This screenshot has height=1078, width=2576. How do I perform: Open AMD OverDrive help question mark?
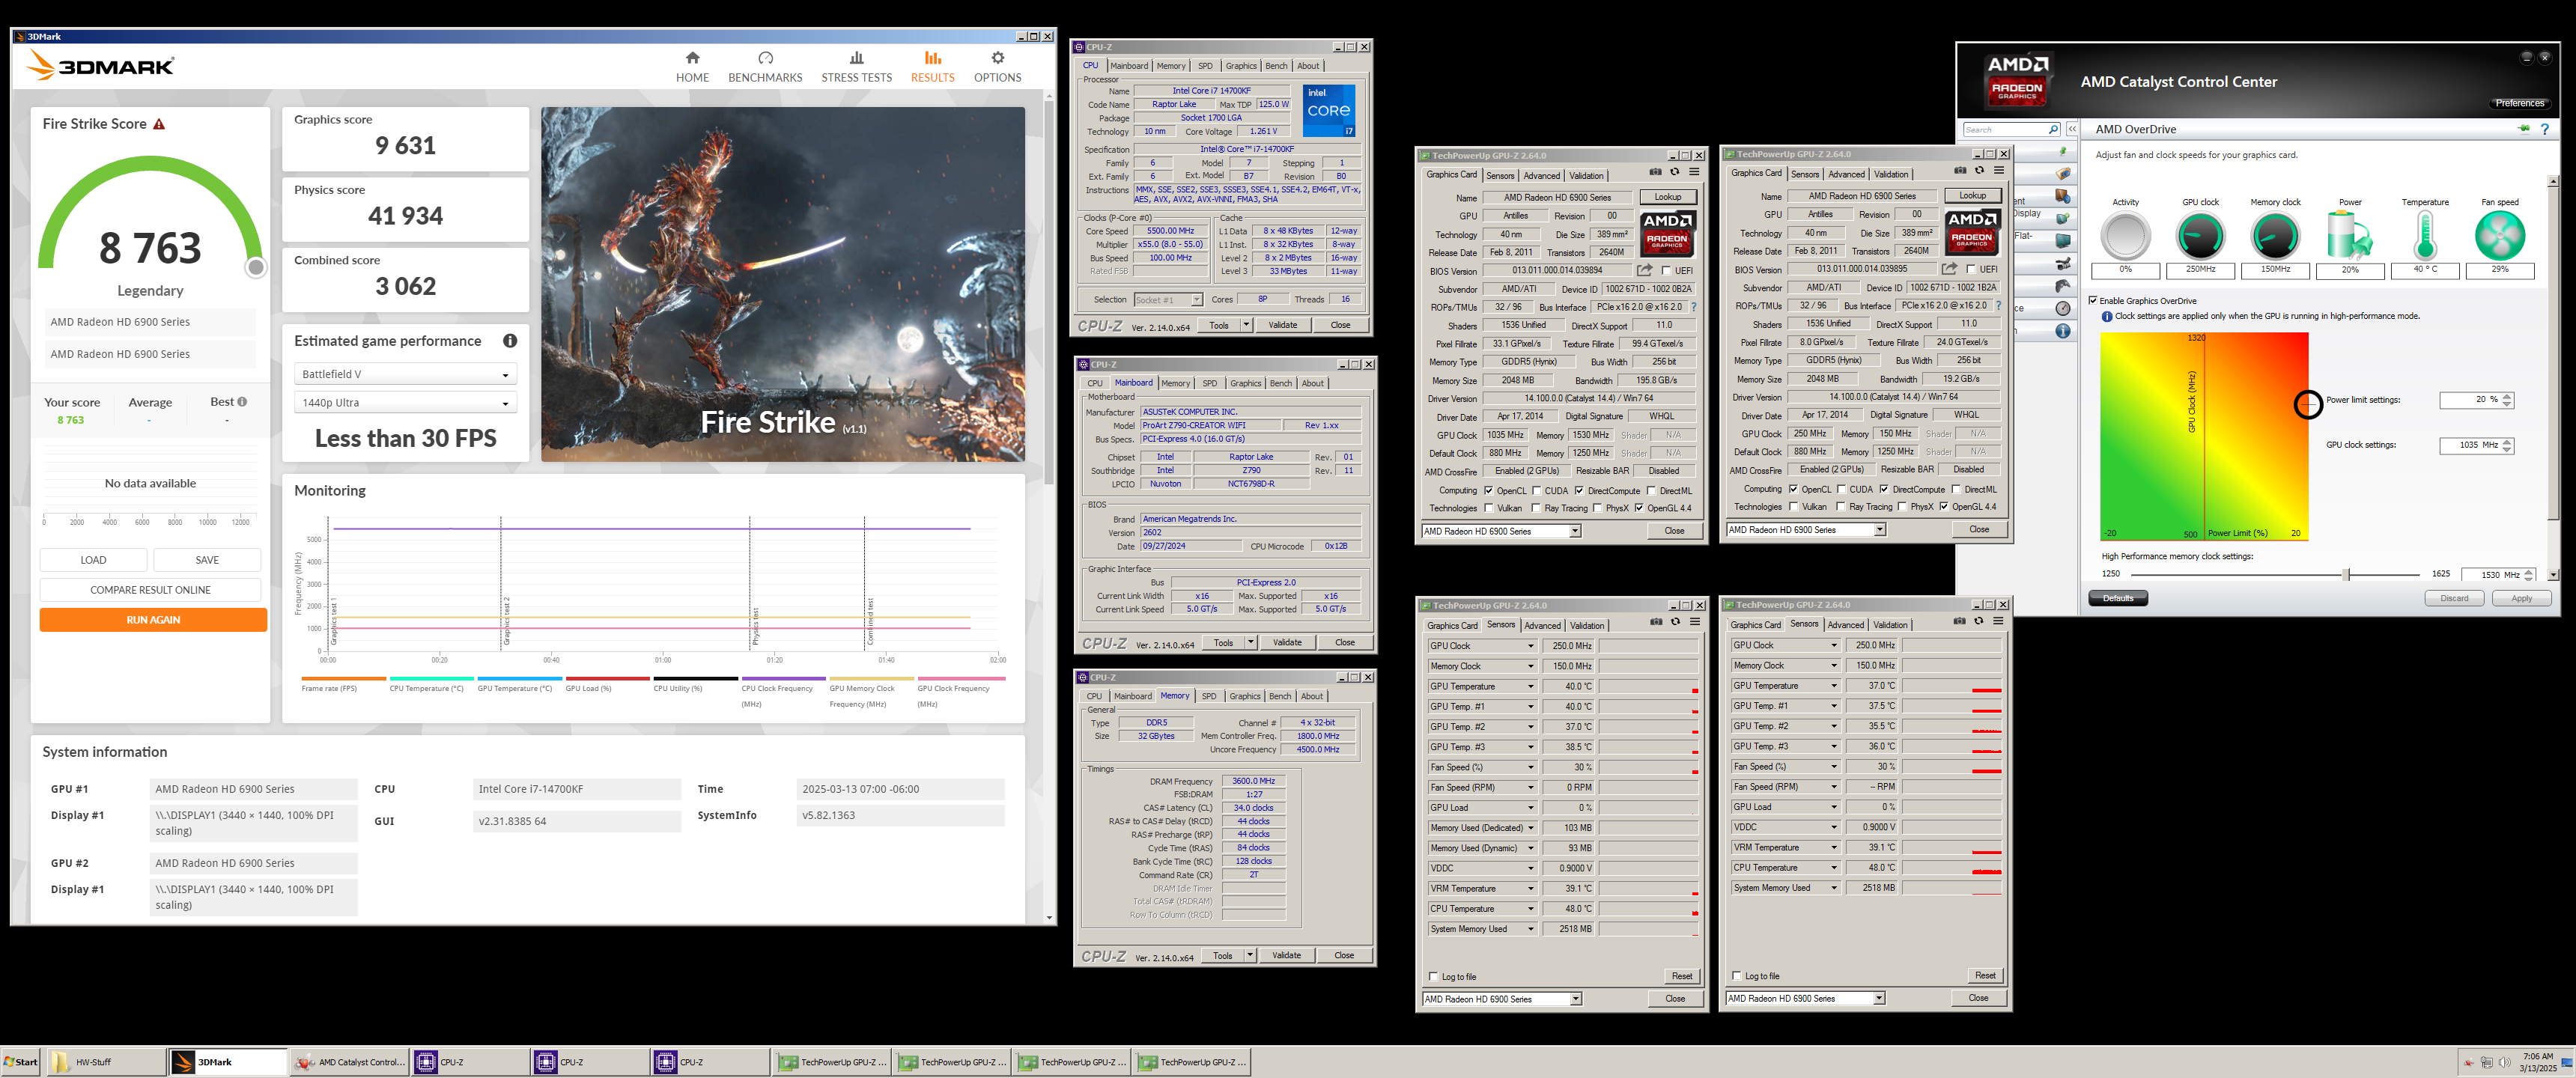2545,129
